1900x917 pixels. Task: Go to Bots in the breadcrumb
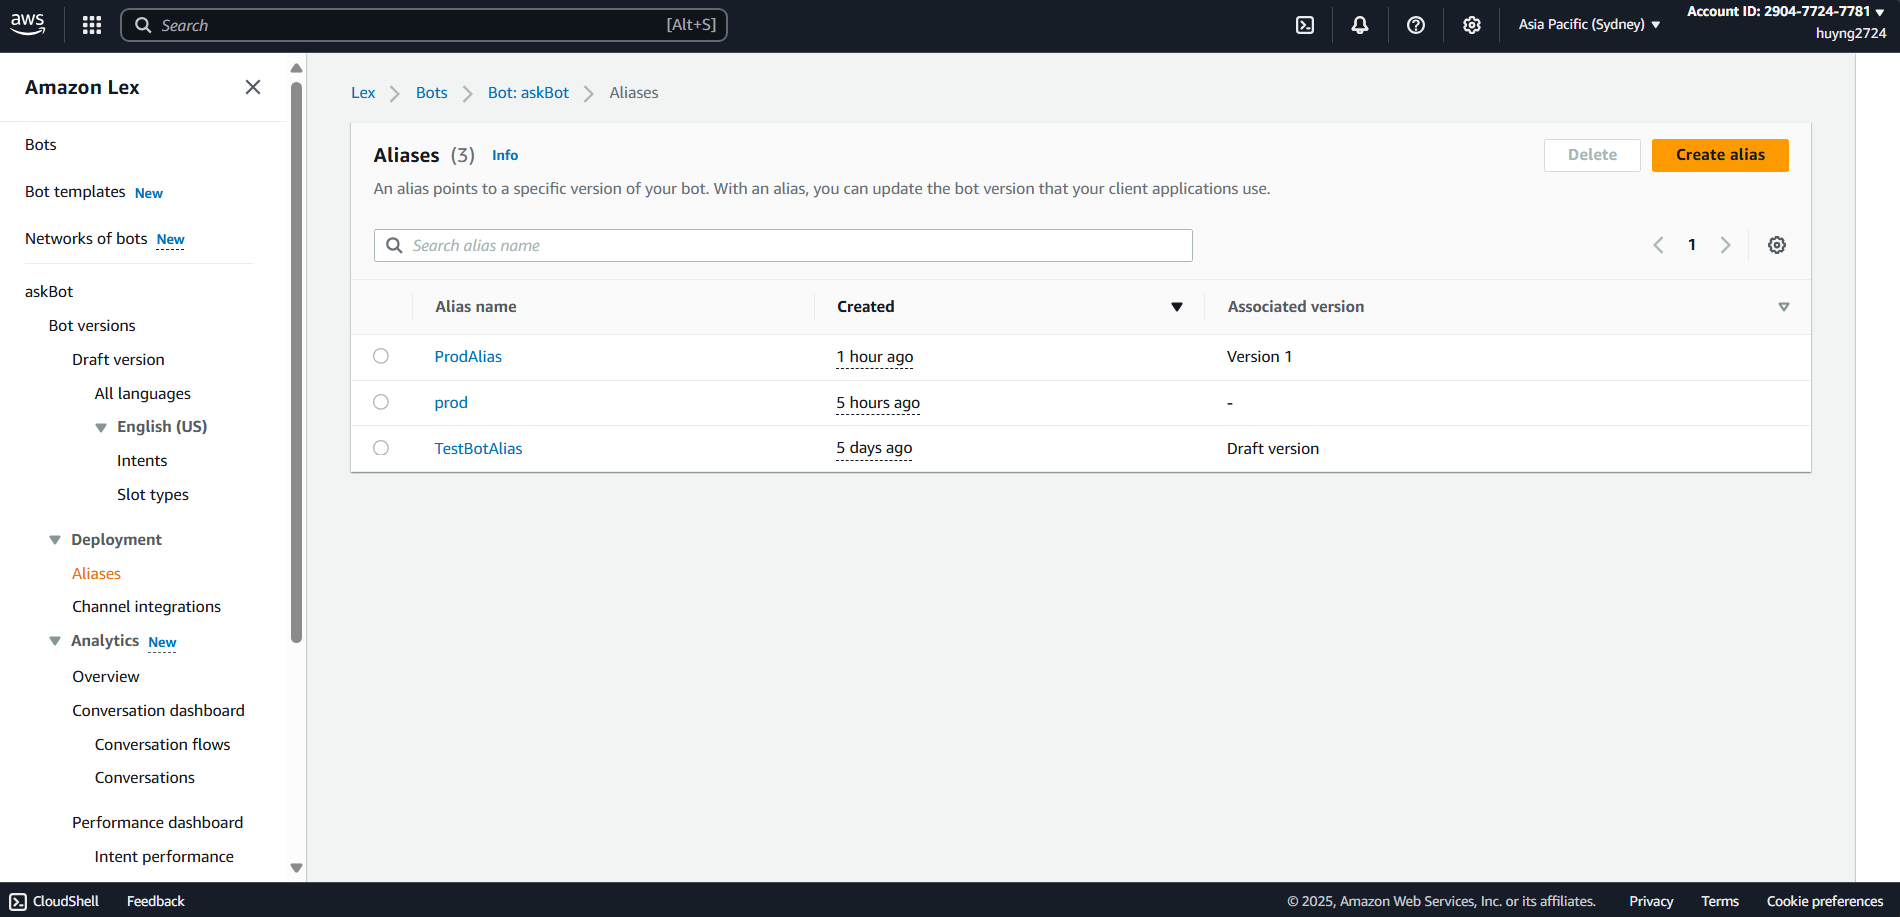[x=432, y=93]
